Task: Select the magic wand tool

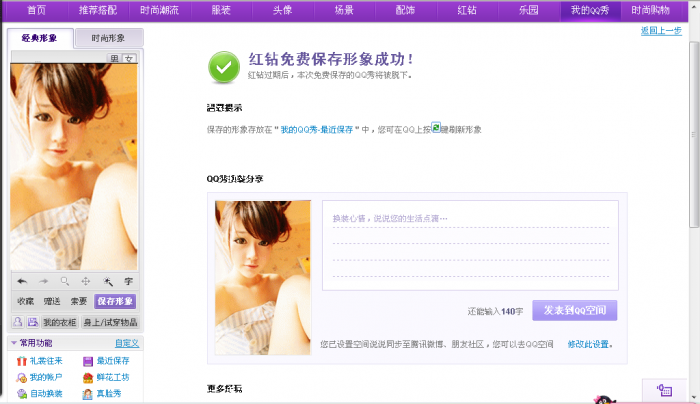Action: point(108,281)
